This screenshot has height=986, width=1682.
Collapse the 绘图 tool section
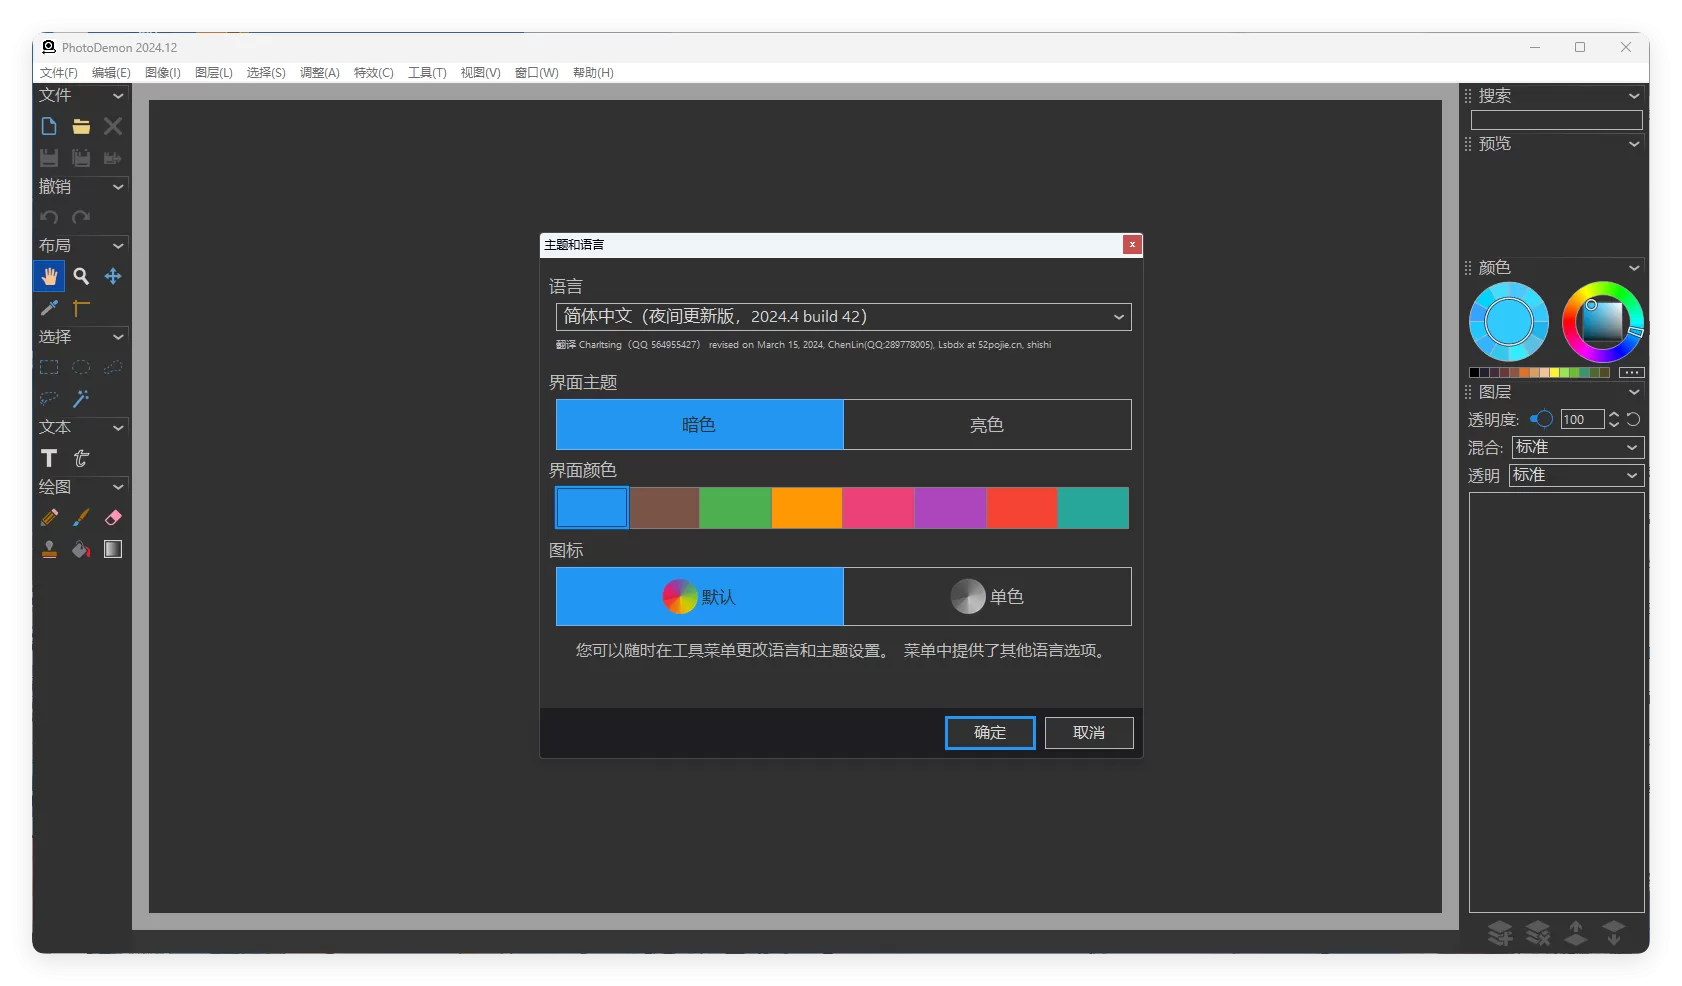click(118, 487)
